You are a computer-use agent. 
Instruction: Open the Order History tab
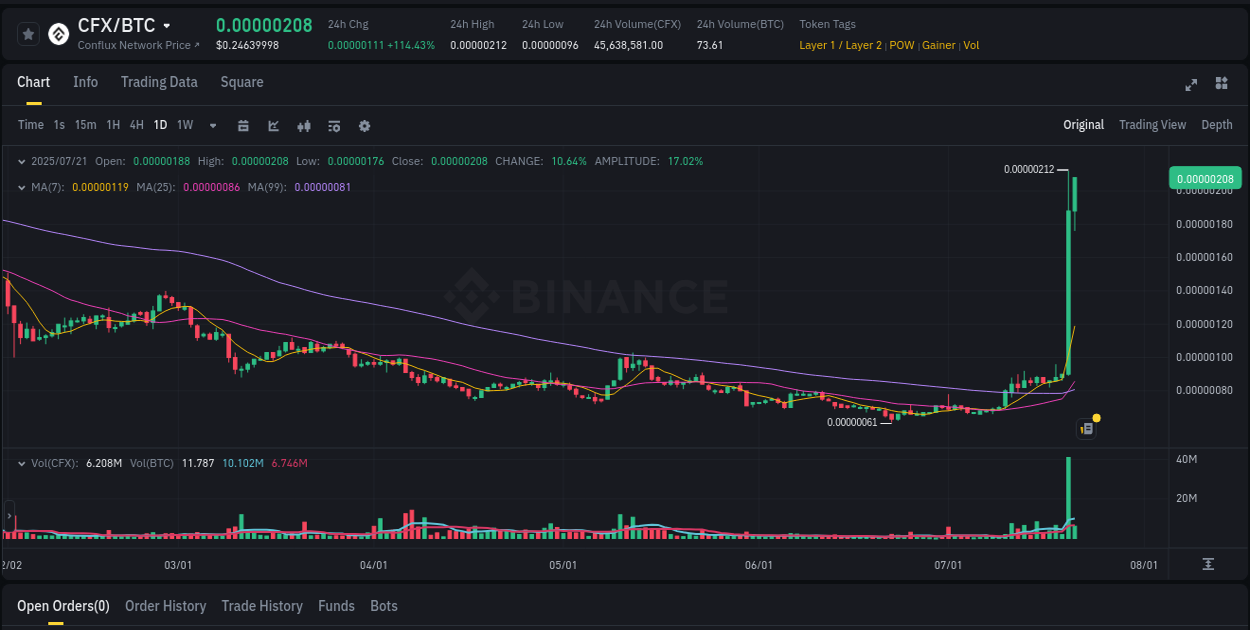click(x=165, y=606)
